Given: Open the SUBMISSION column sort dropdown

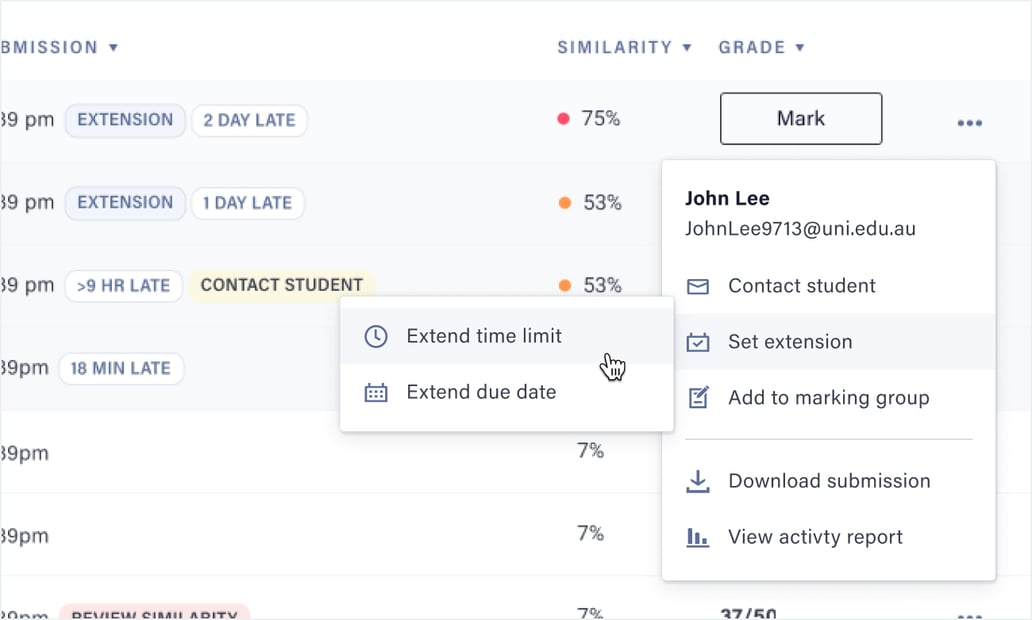Looking at the screenshot, I should tap(113, 47).
